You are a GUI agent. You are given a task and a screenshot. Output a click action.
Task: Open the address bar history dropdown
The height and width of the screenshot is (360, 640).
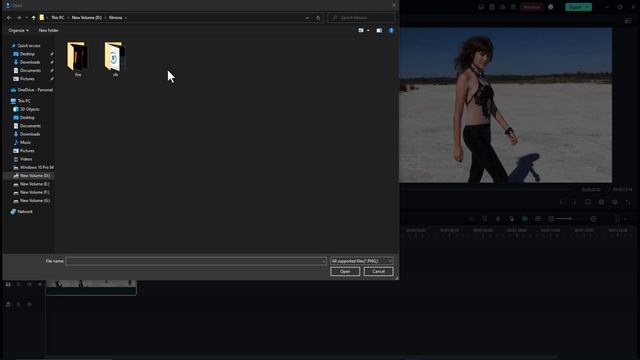[x=307, y=18]
